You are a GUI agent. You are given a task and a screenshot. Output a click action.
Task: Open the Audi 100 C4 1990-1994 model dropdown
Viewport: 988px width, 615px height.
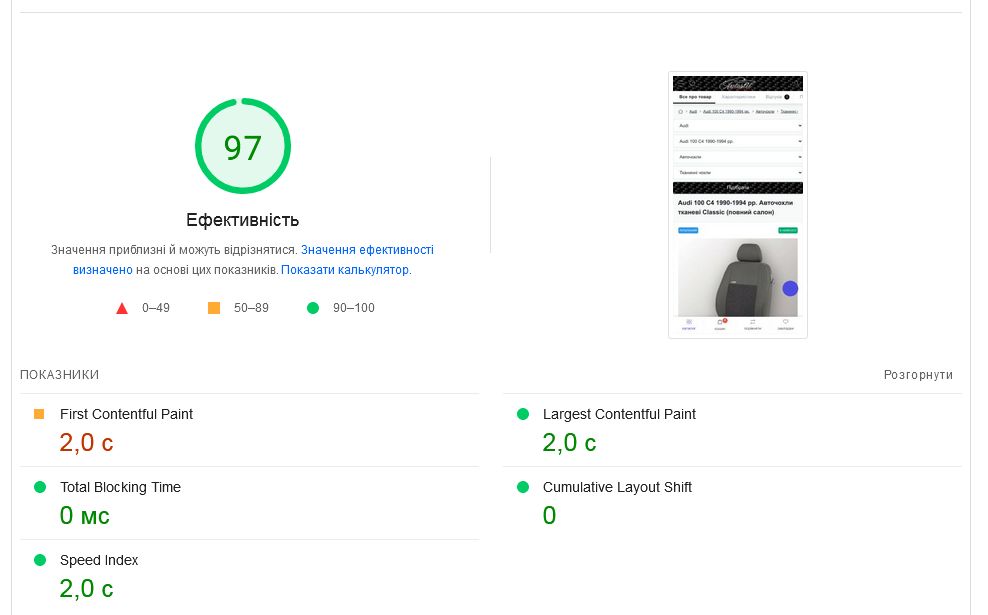(x=738, y=142)
